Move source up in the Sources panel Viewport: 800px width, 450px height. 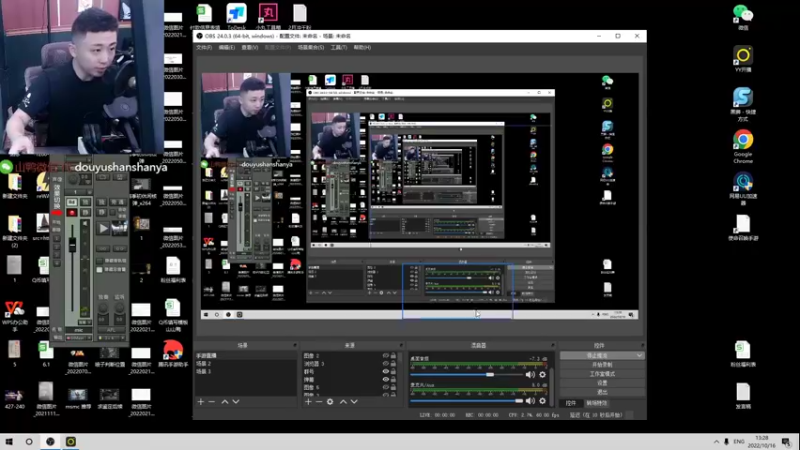(343, 402)
